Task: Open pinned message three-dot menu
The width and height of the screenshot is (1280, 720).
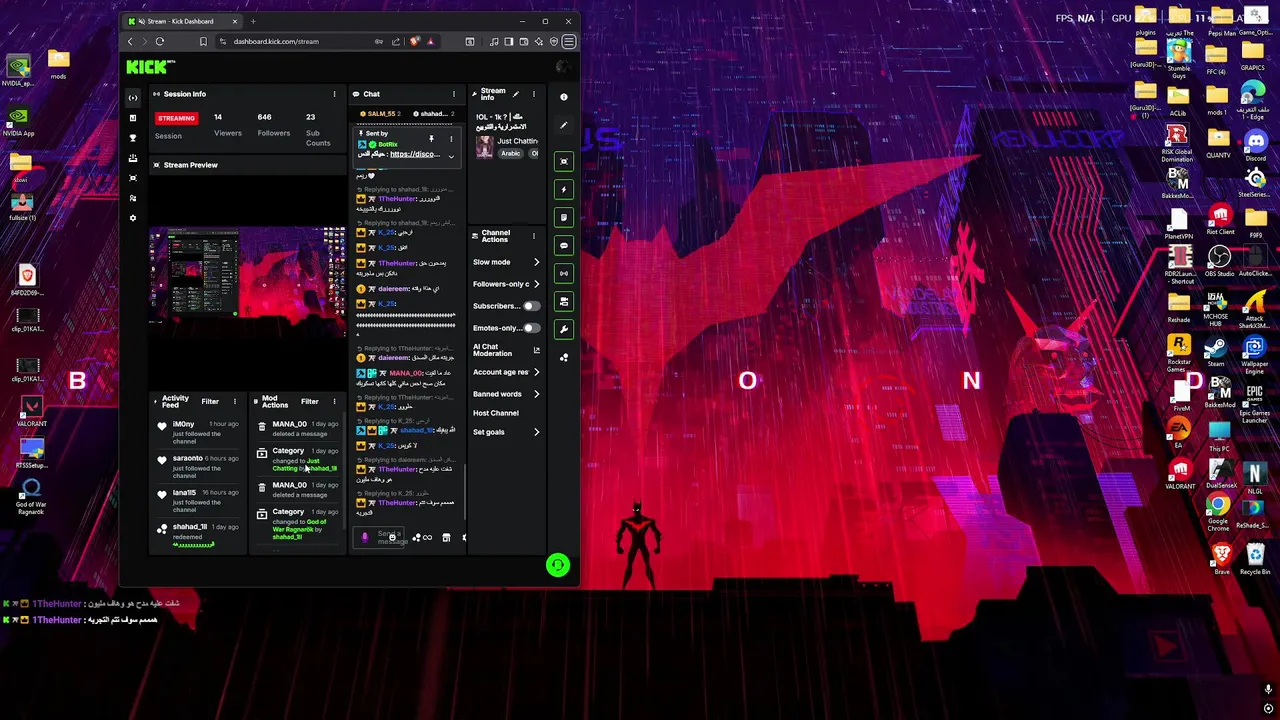Action: 451,138
